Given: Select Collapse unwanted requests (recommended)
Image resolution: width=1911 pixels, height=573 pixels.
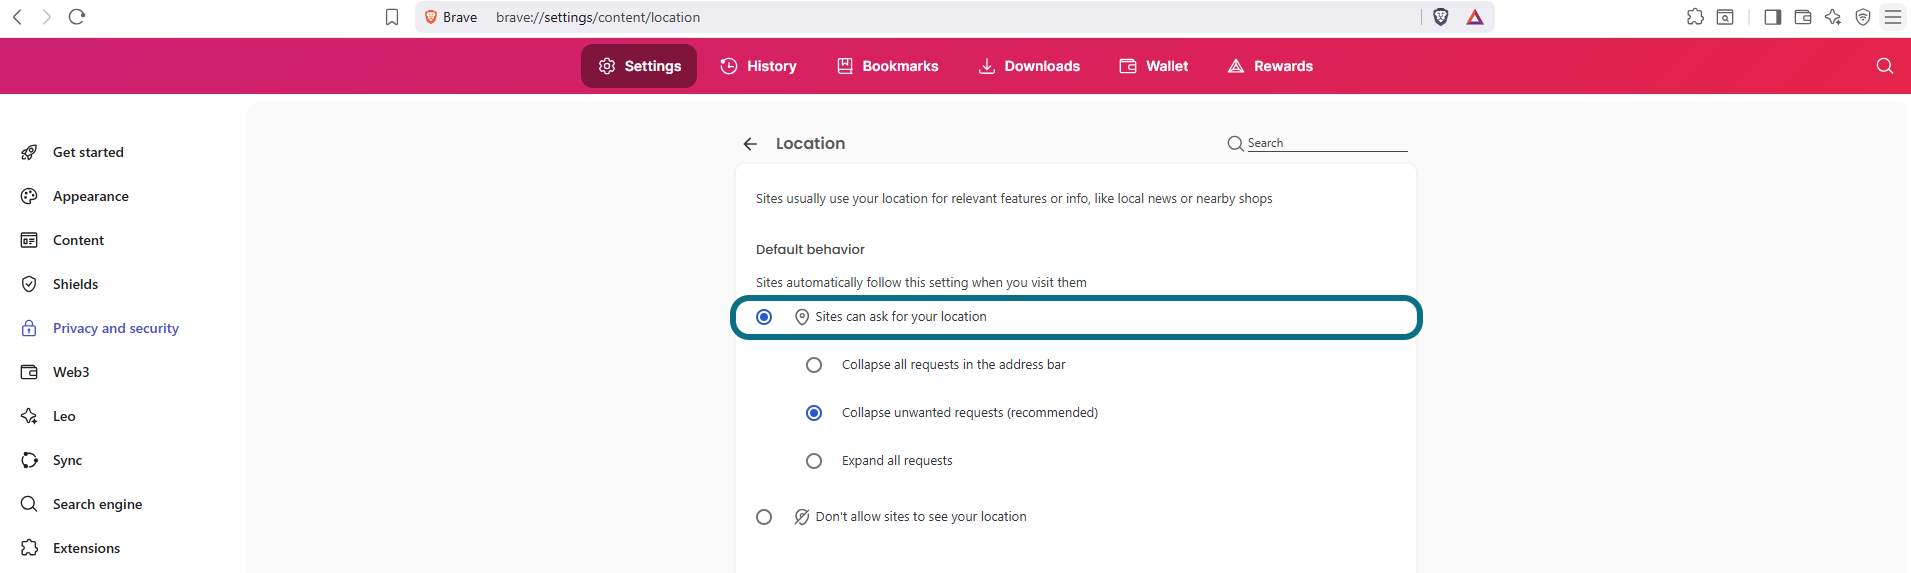Looking at the screenshot, I should coord(814,413).
